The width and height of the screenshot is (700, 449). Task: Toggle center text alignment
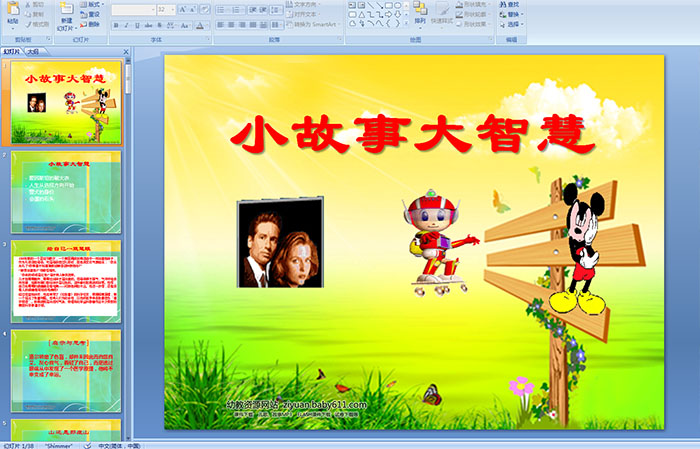point(231,25)
